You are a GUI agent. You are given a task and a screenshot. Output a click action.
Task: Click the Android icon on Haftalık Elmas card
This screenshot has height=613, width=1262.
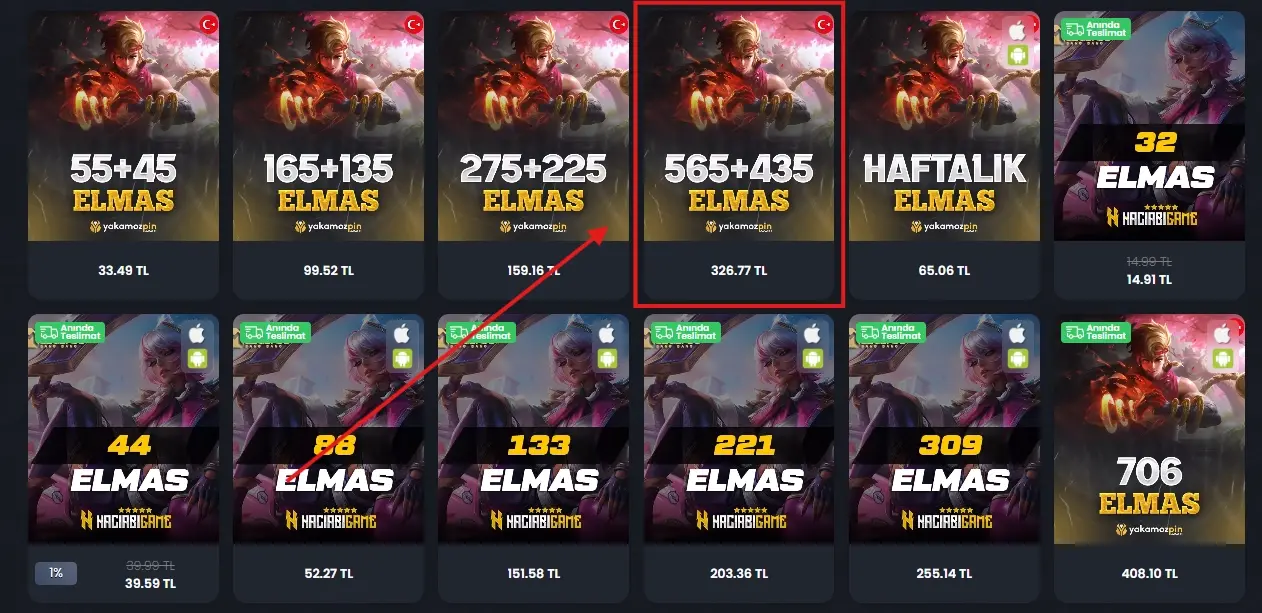point(1018,55)
